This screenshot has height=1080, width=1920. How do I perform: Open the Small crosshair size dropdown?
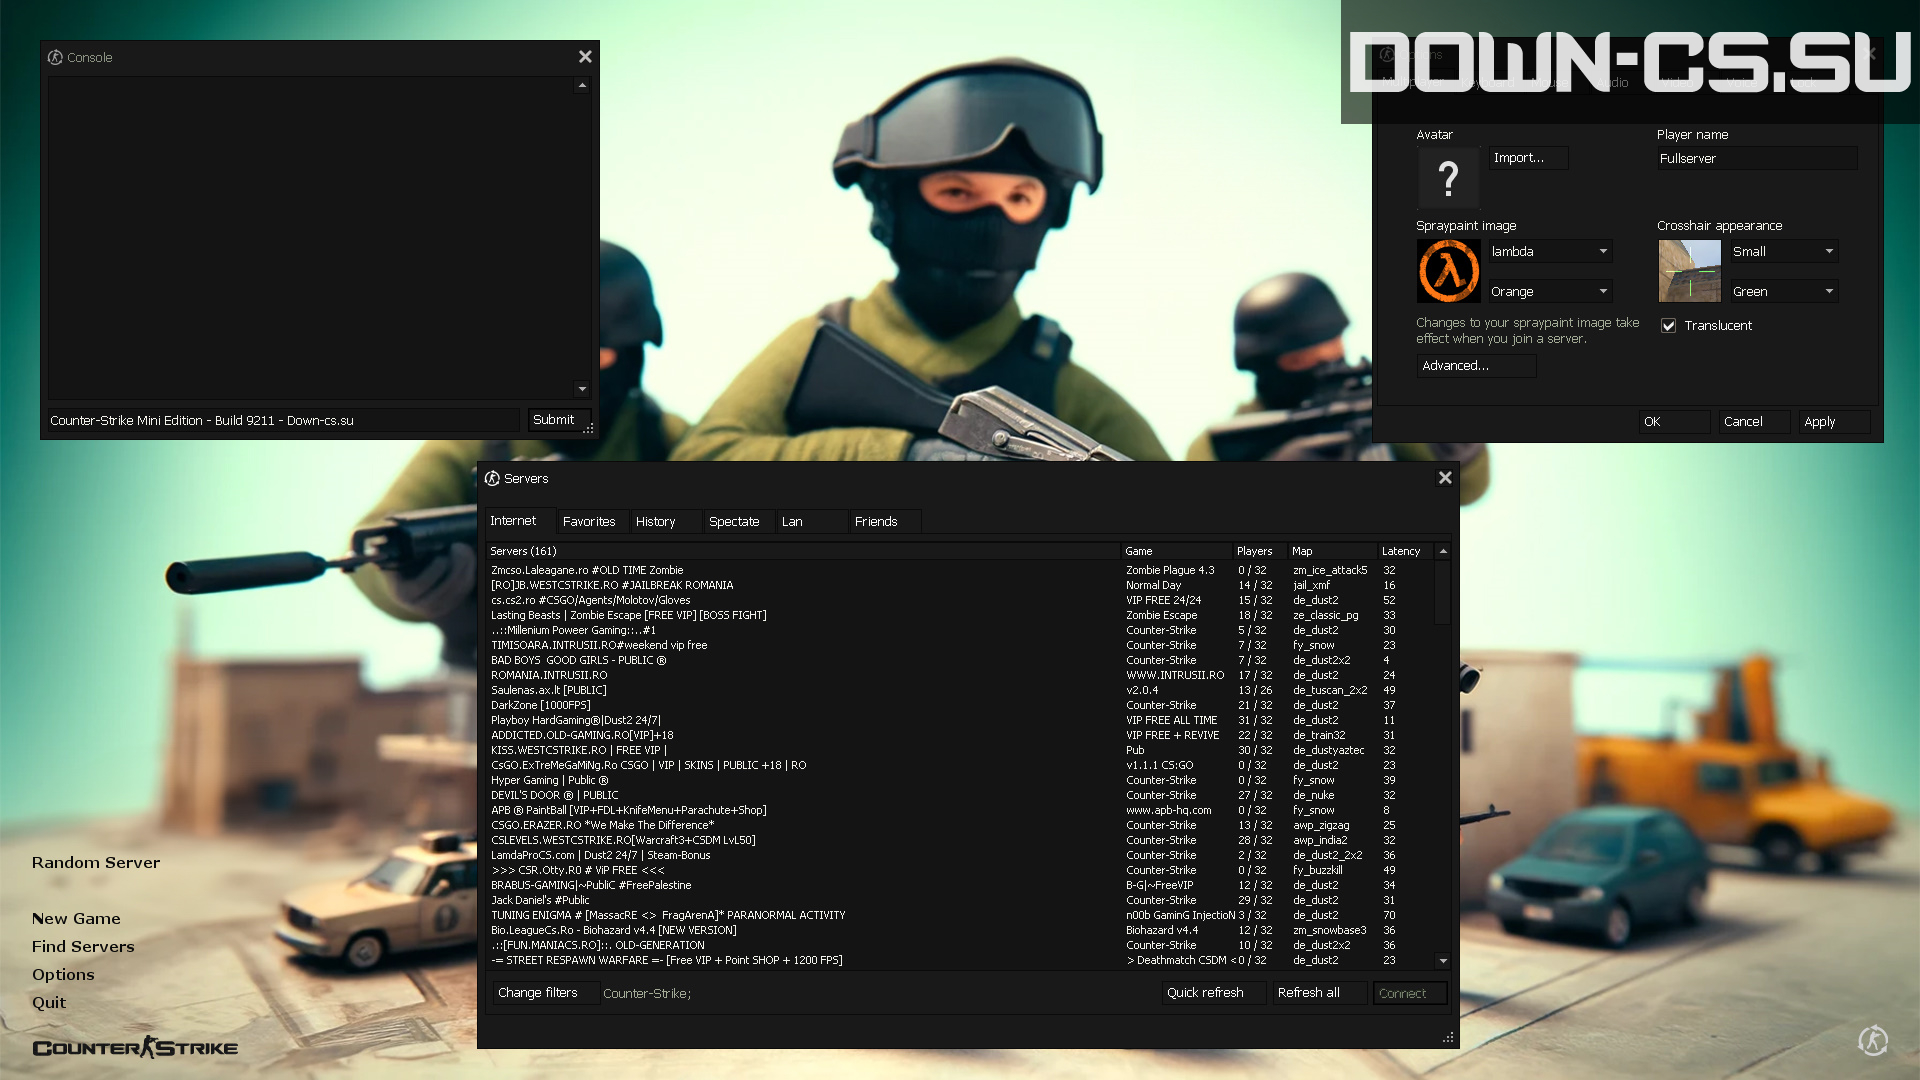pyautogui.click(x=1784, y=252)
